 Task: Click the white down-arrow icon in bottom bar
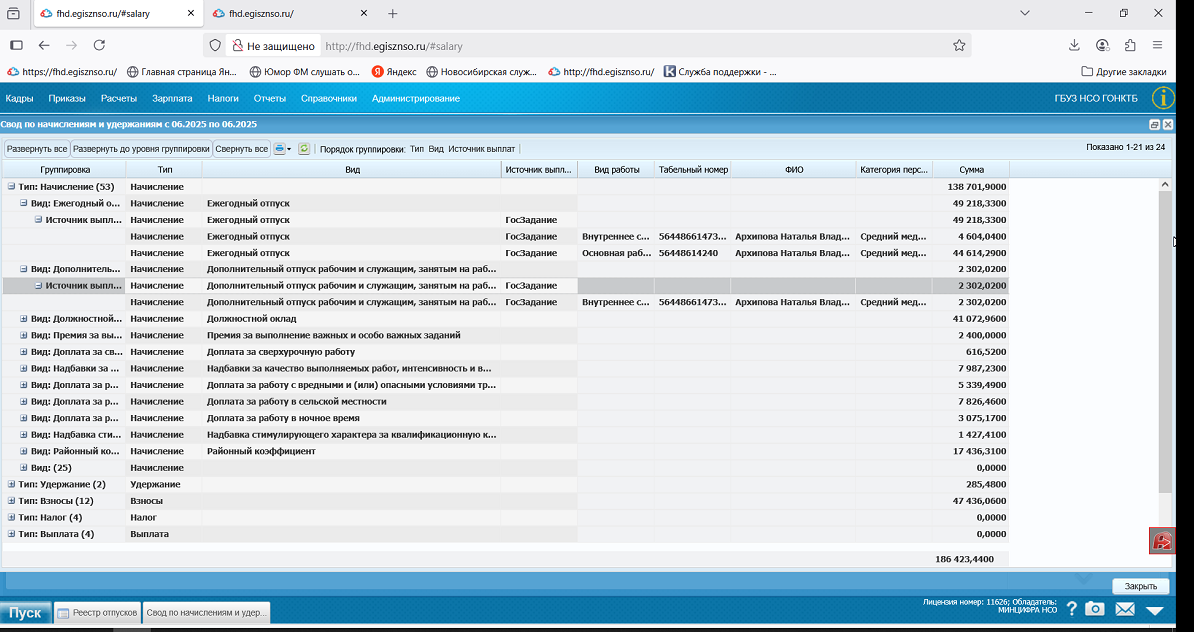[x=1155, y=610]
